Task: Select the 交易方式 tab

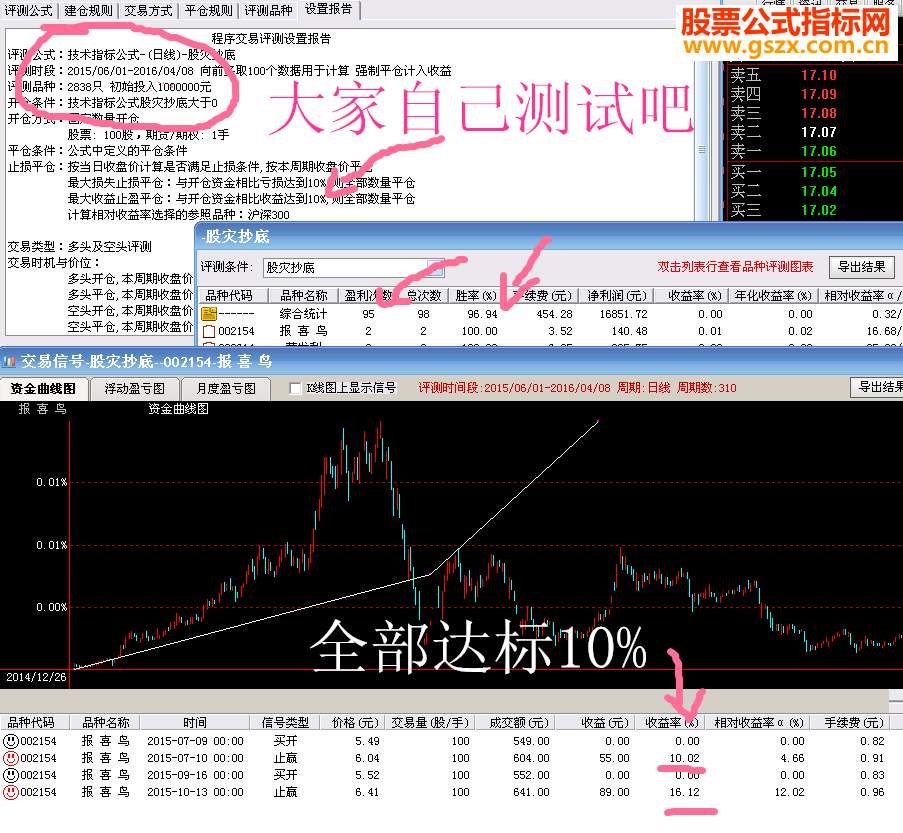Action: (149, 10)
